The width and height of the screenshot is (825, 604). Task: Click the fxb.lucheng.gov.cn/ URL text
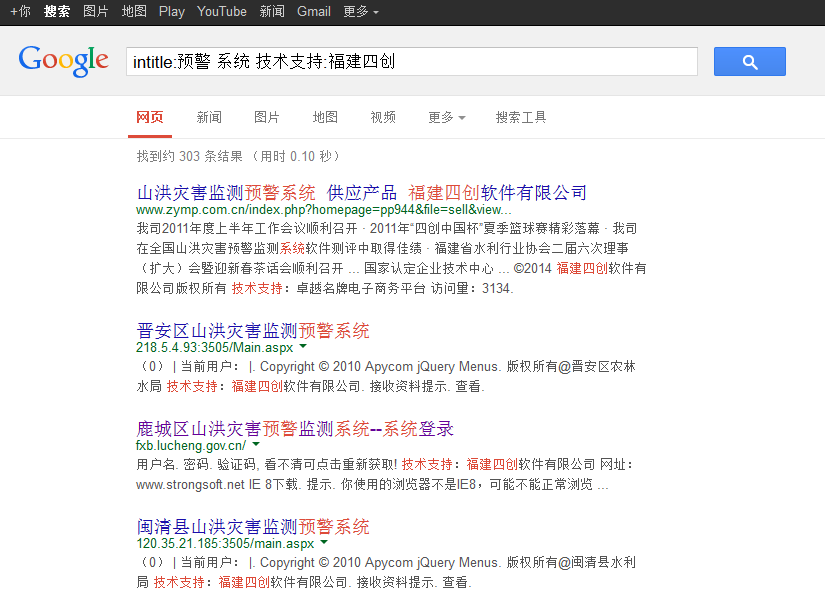coord(191,446)
